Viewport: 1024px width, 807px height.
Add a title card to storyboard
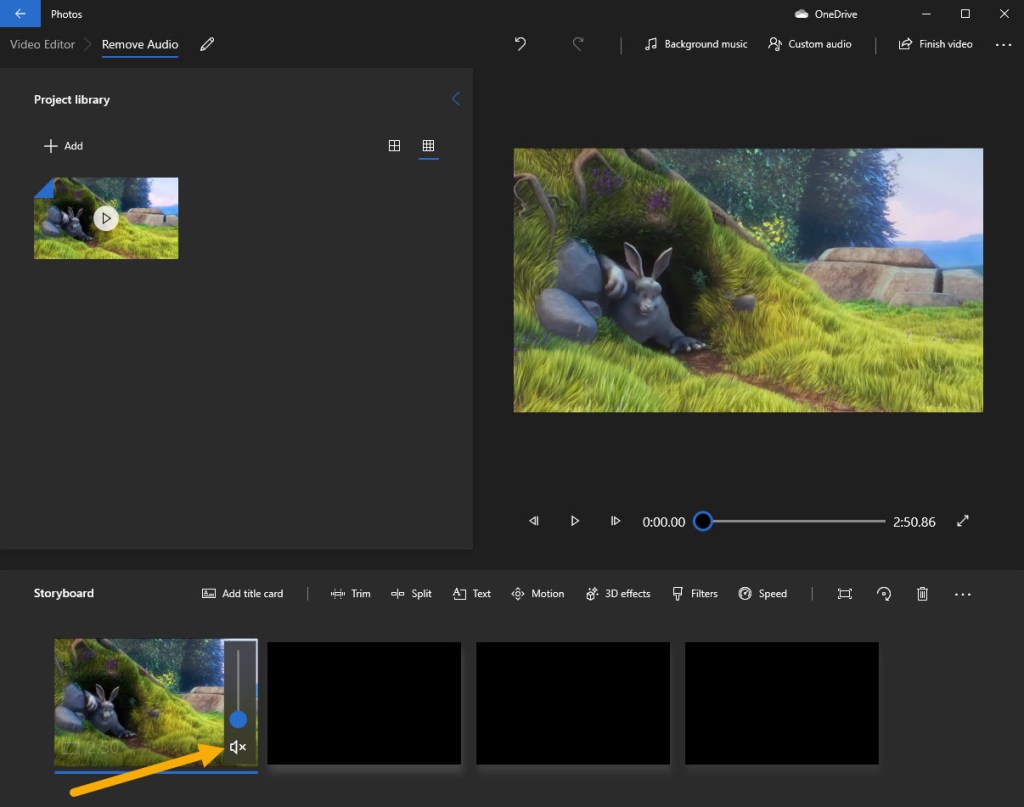click(242, 593)
